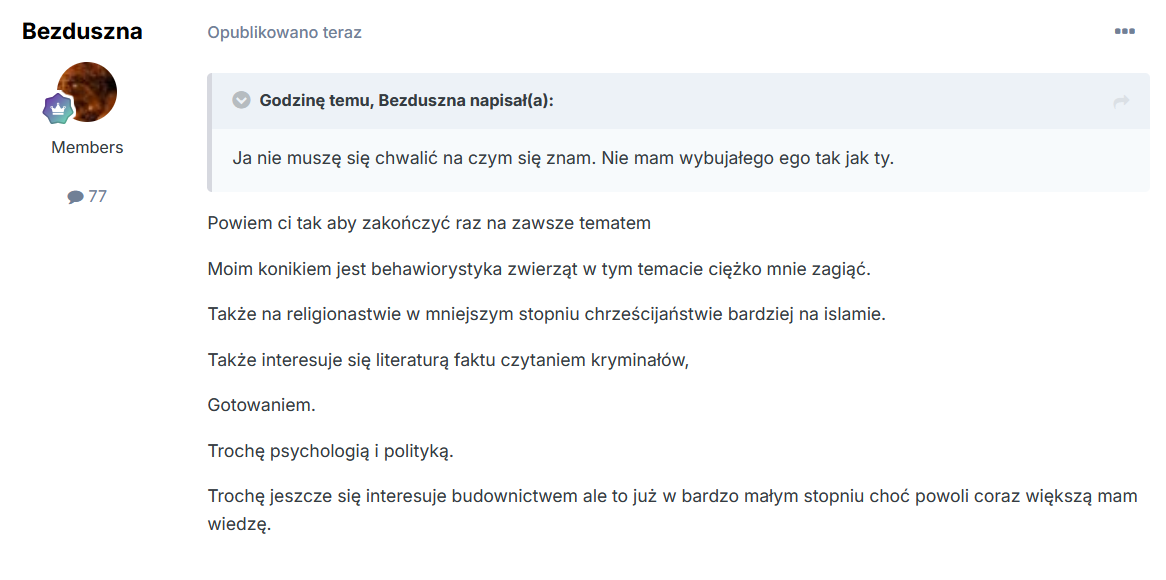Click the quote's go-to-post arrow icon
Viewport: 1166px width, 580px height.
[1121, 101]
